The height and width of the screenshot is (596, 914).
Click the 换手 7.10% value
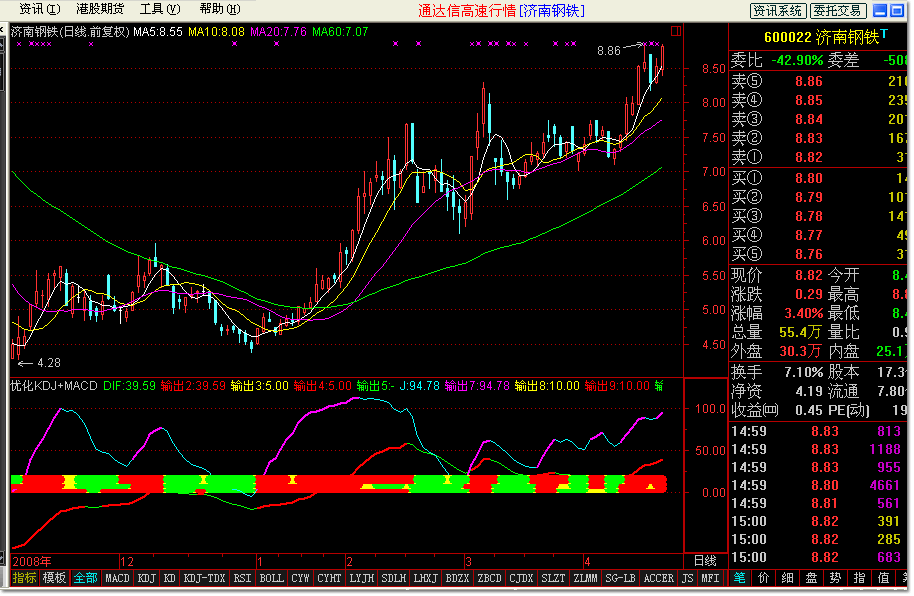tap(804, 371)
